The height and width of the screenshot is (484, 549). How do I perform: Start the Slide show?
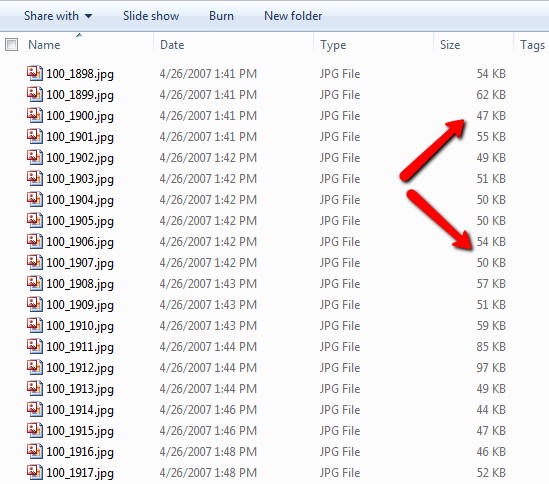[x=151, y=16]
